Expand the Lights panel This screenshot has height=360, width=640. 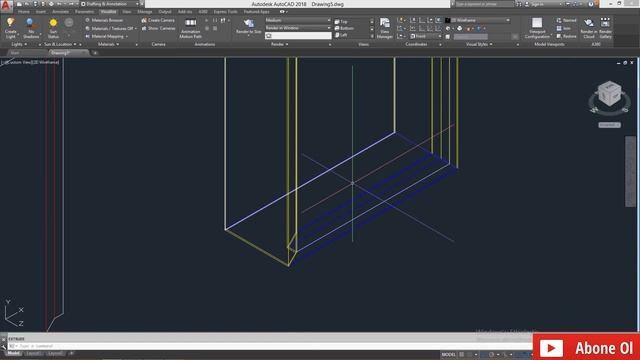pyautogui.click(x=19, y=44)
